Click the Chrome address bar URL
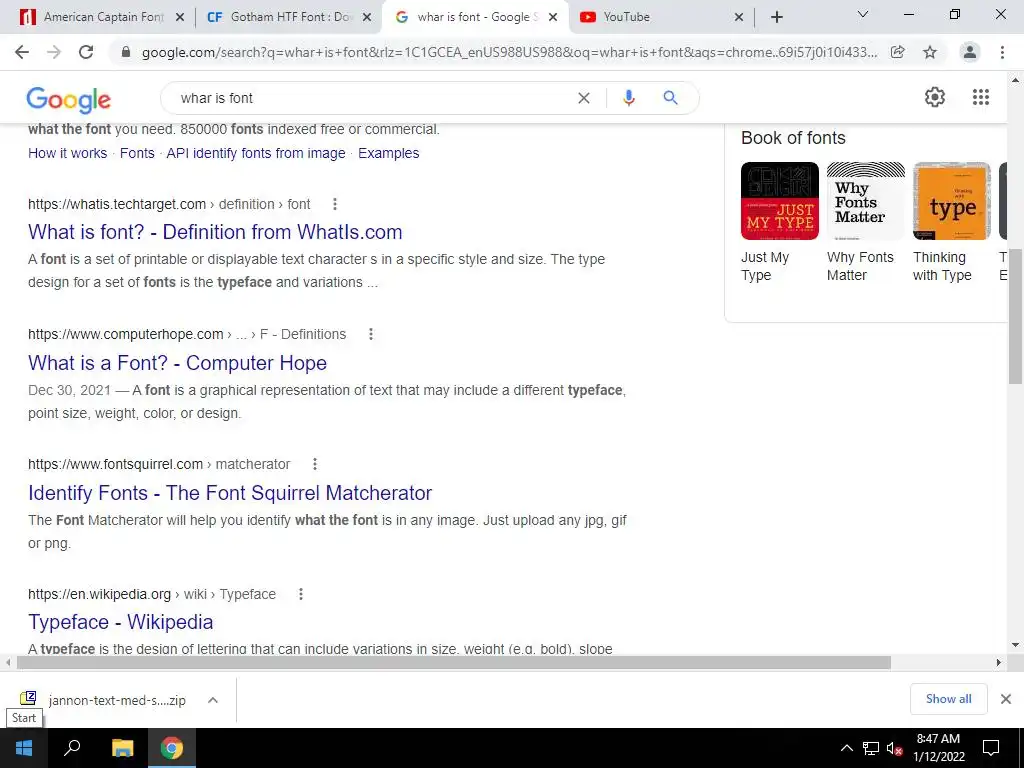 (509, 52)
